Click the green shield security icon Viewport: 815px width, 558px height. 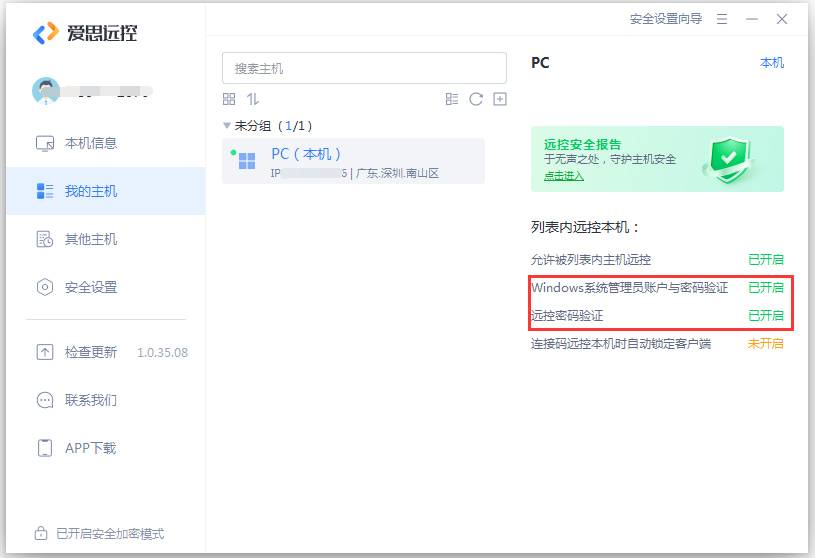726,158
